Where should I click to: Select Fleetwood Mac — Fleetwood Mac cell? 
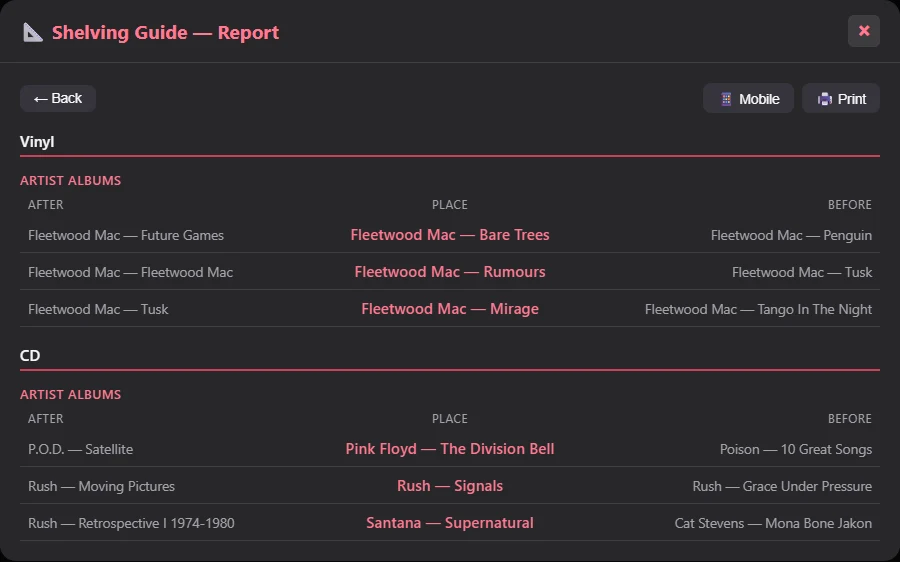(x=130, y=272)
